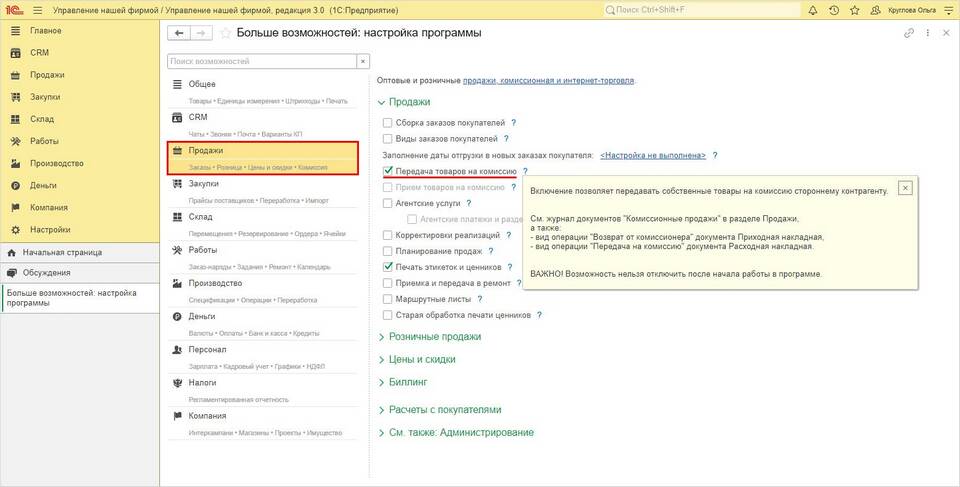Select Персонал settings category
The width and height of the screenshot is (960, 487).
point(262,357)
